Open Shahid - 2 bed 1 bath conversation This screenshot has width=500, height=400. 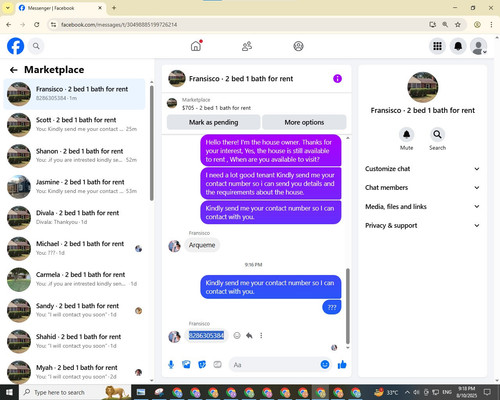click(74, 341)
